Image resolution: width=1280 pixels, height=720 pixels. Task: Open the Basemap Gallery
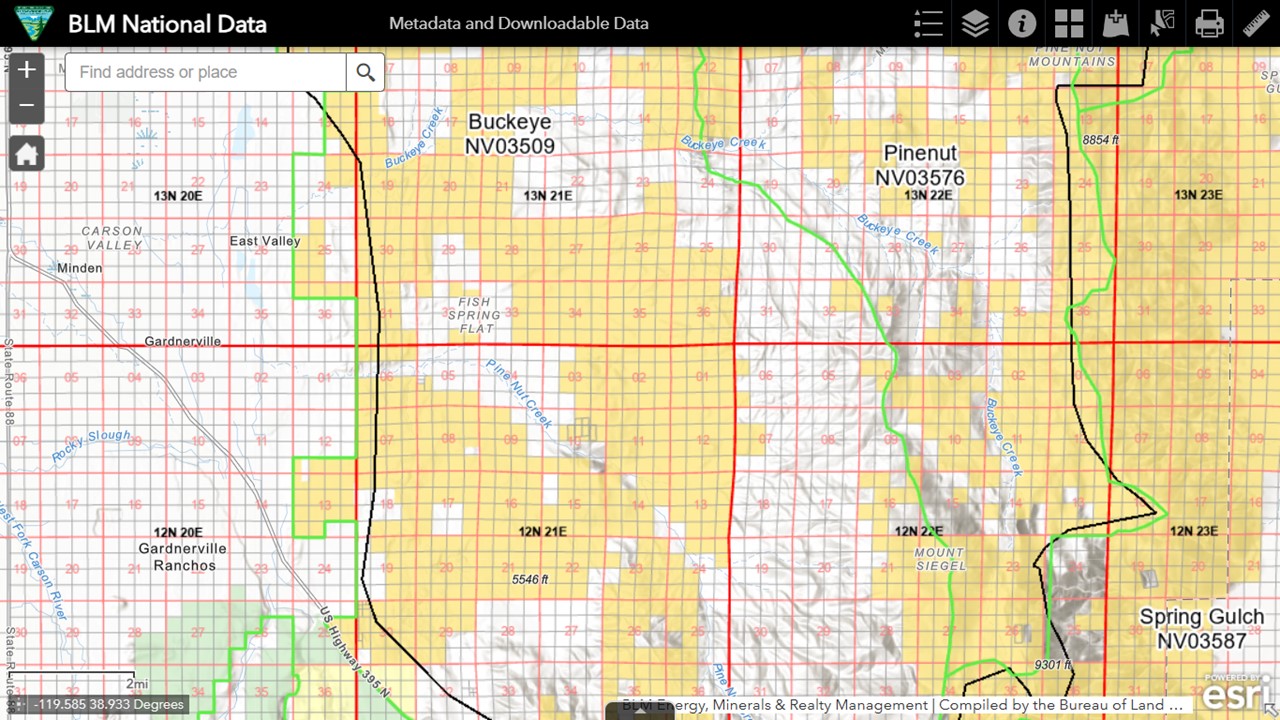pyautogui.click(x=1069, y=24)
